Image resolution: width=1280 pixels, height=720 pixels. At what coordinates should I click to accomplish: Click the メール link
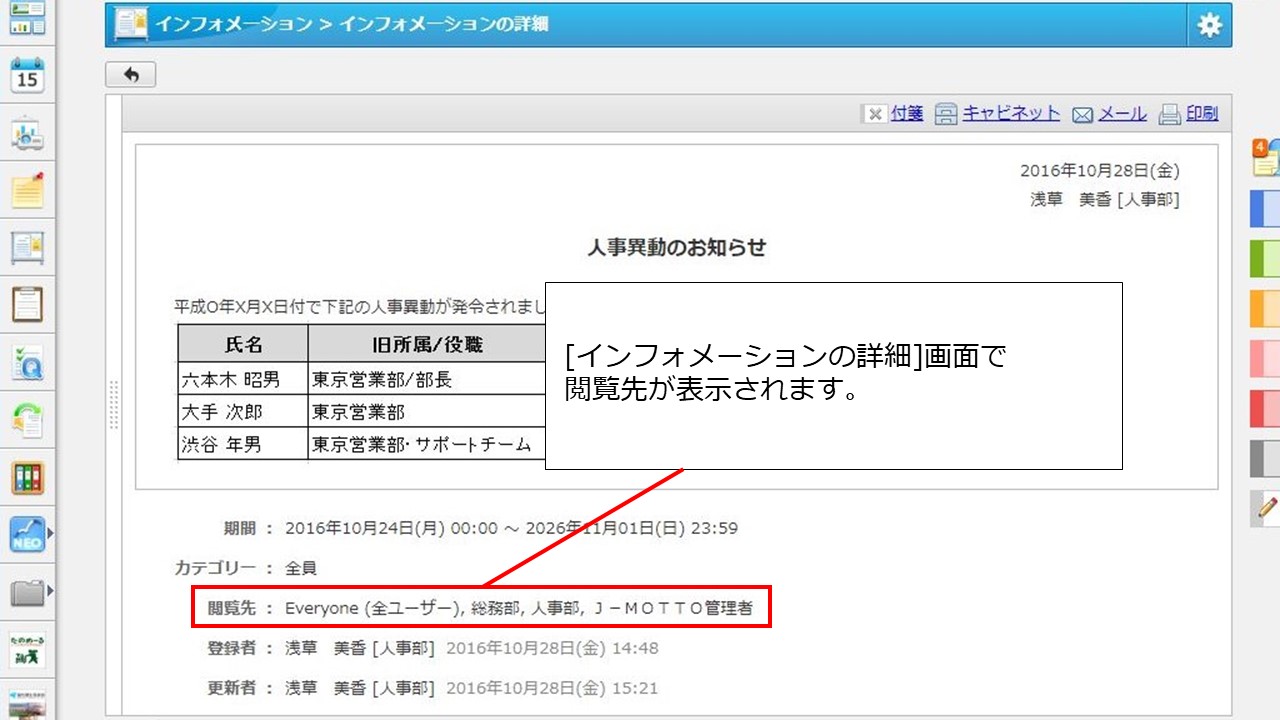pos(1122,114)
